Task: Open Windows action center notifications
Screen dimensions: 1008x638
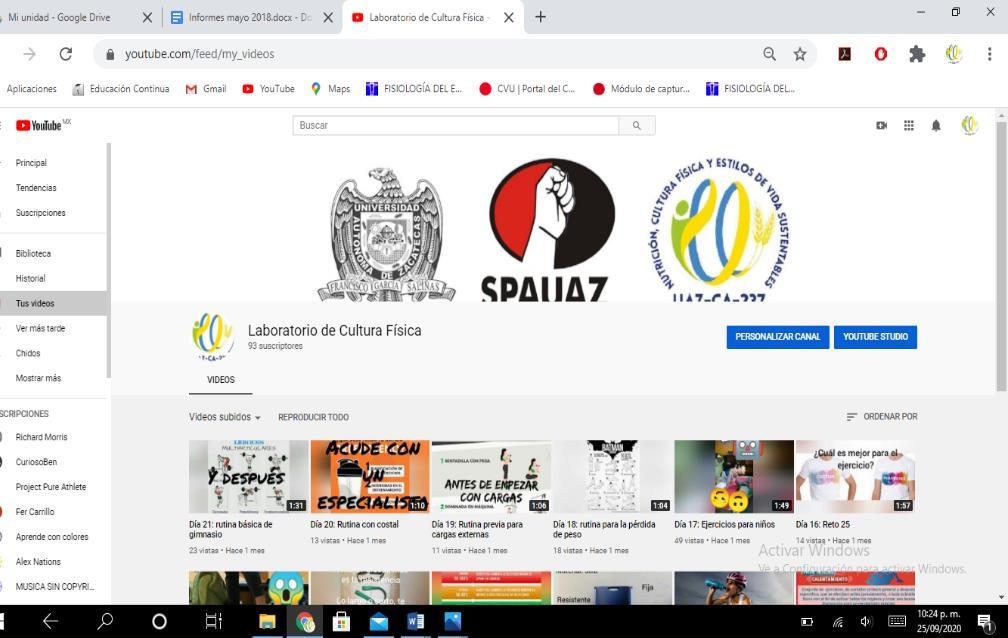Action: pos(985,622)
